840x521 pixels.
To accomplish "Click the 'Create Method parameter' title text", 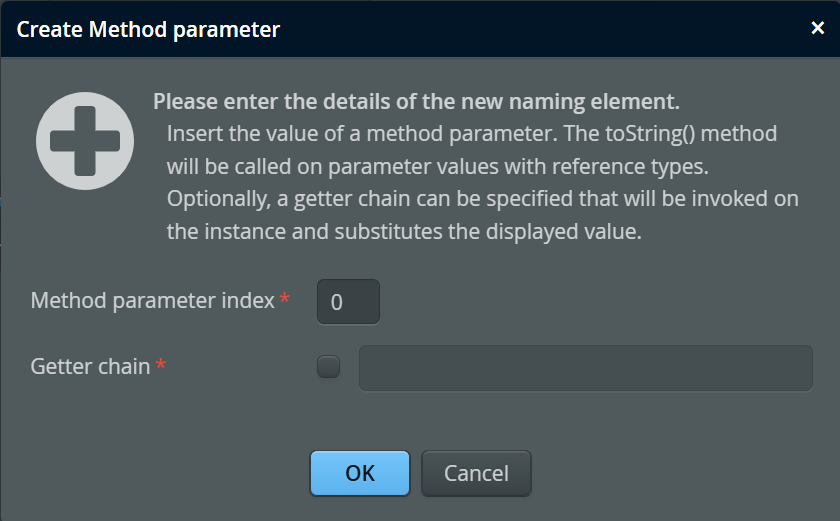I will [148, 29].
